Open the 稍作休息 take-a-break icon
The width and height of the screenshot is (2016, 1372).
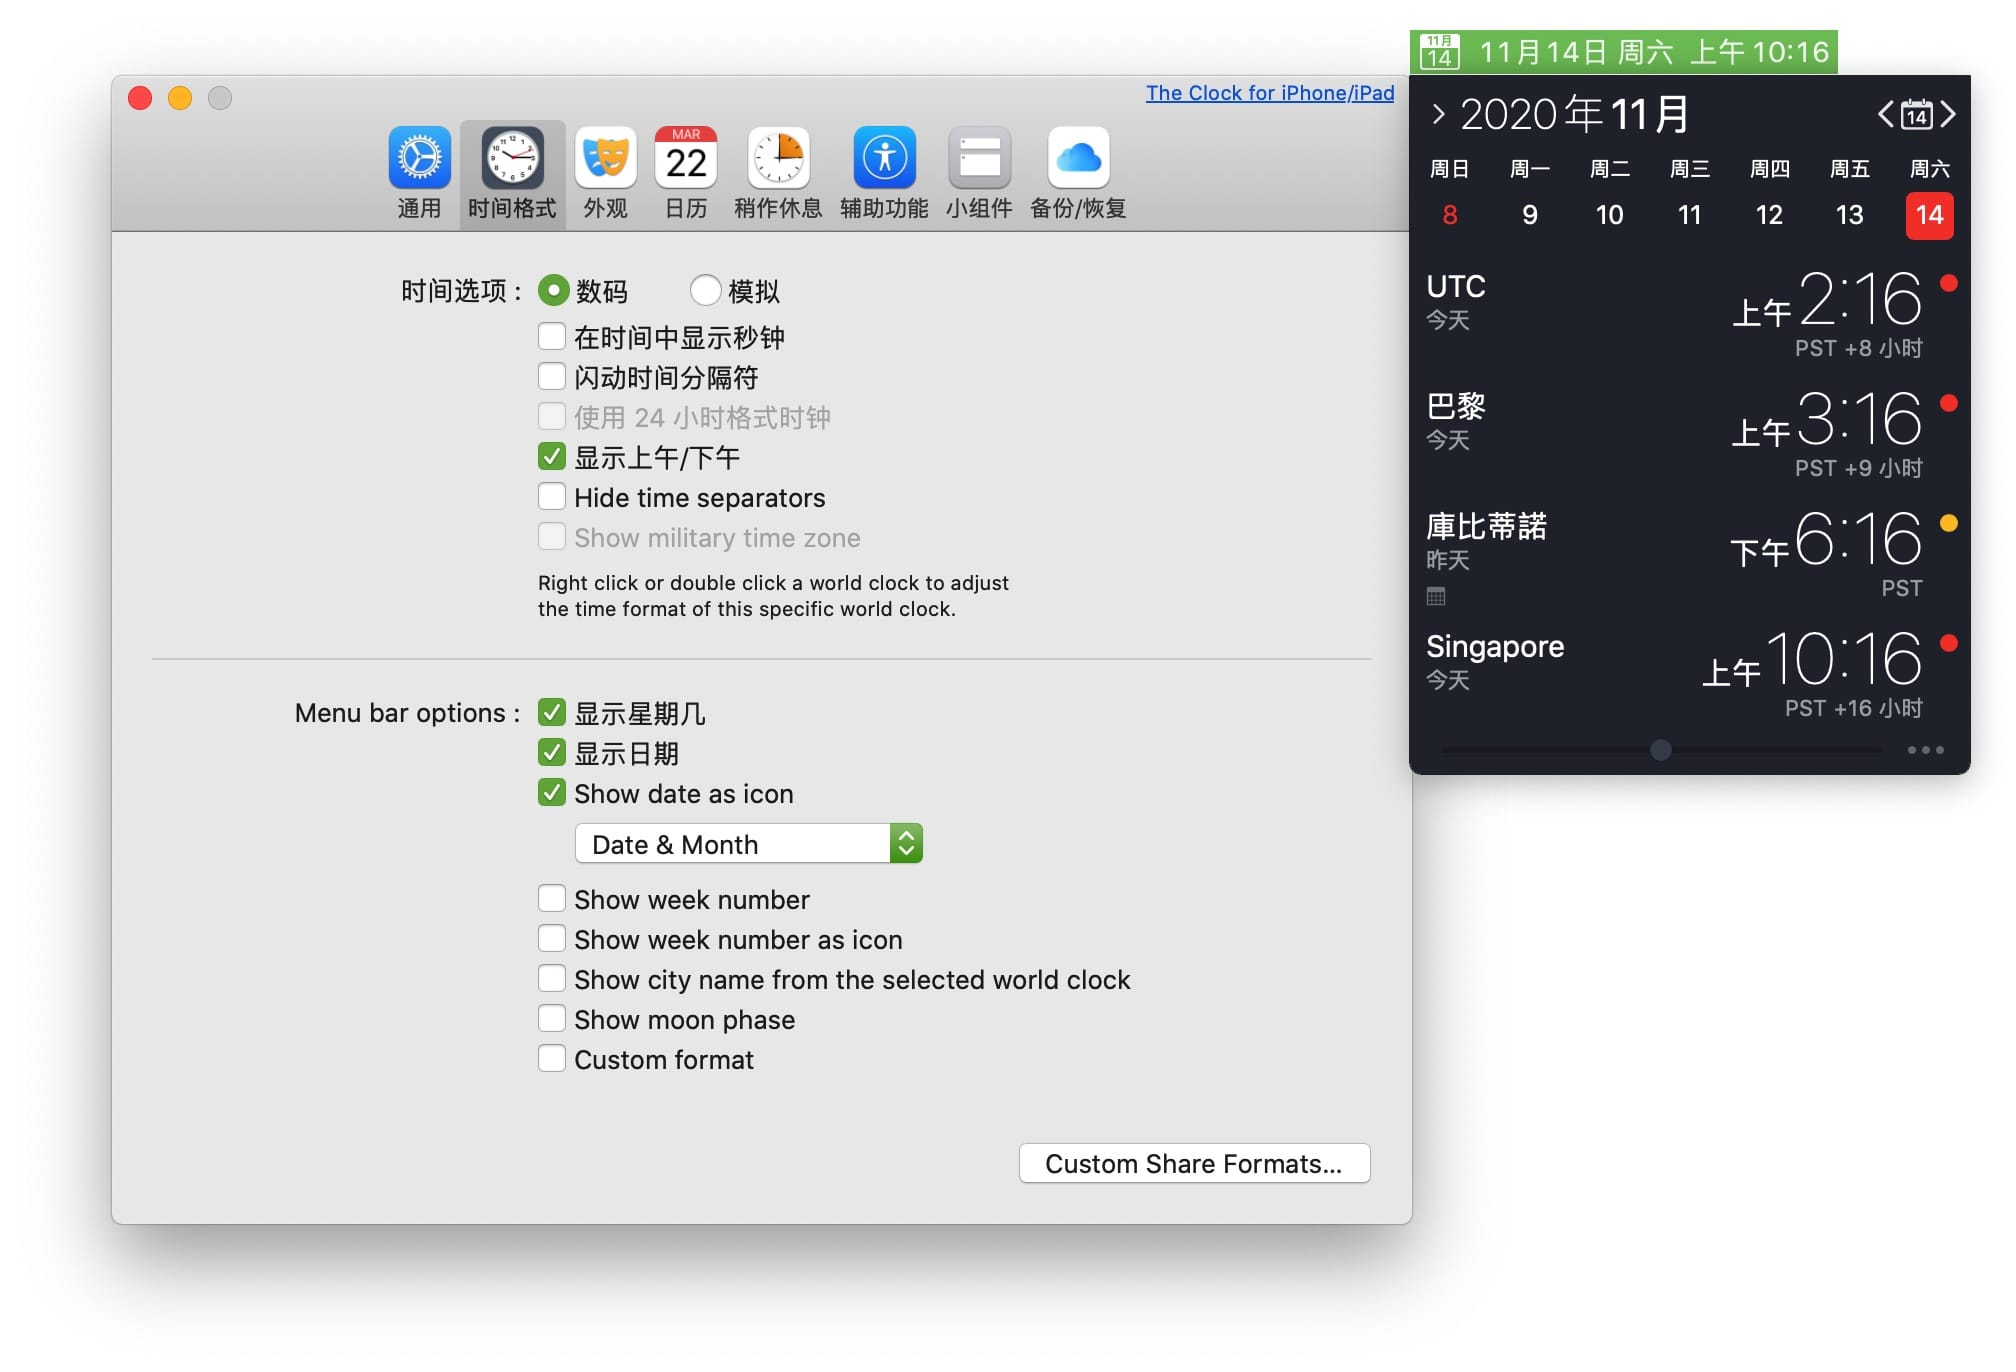[778, 158]
